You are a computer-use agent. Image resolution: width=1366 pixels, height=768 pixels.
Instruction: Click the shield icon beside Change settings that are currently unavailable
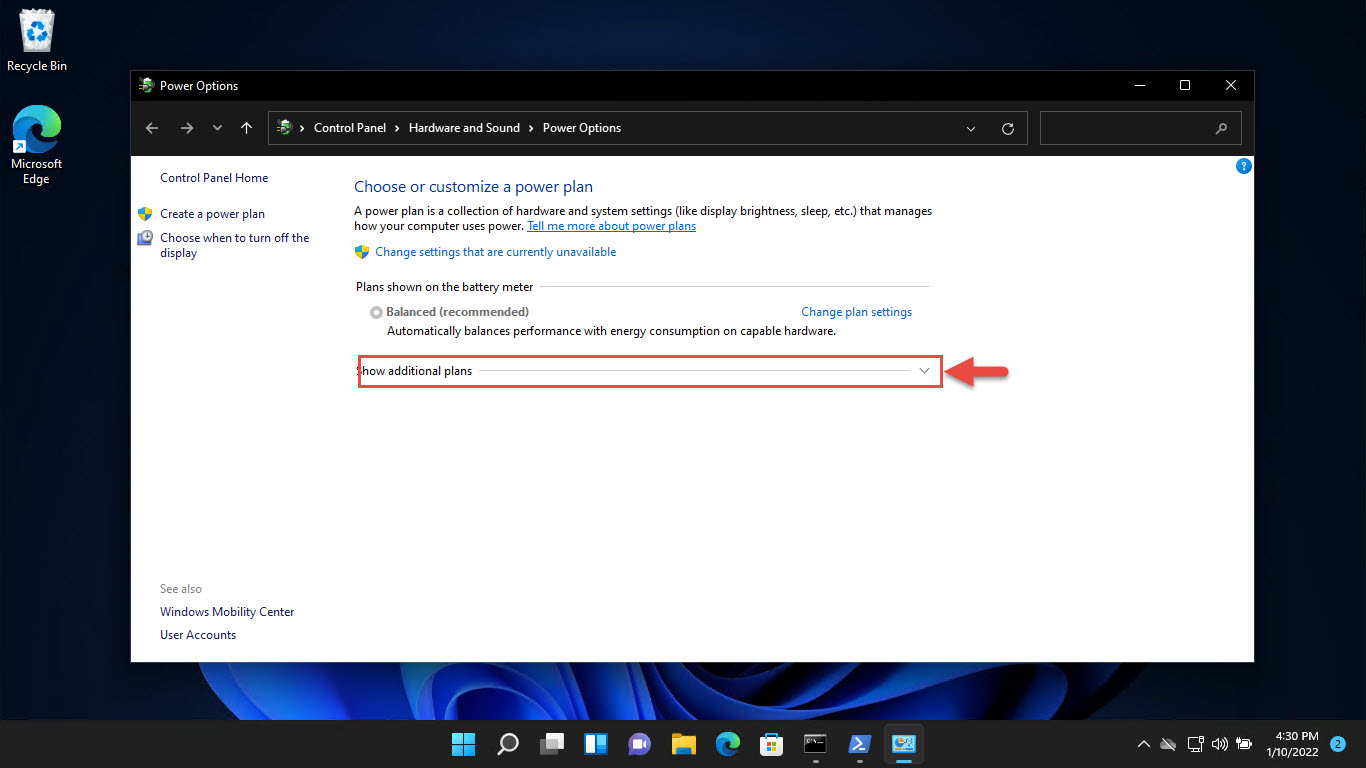[361, 251]
